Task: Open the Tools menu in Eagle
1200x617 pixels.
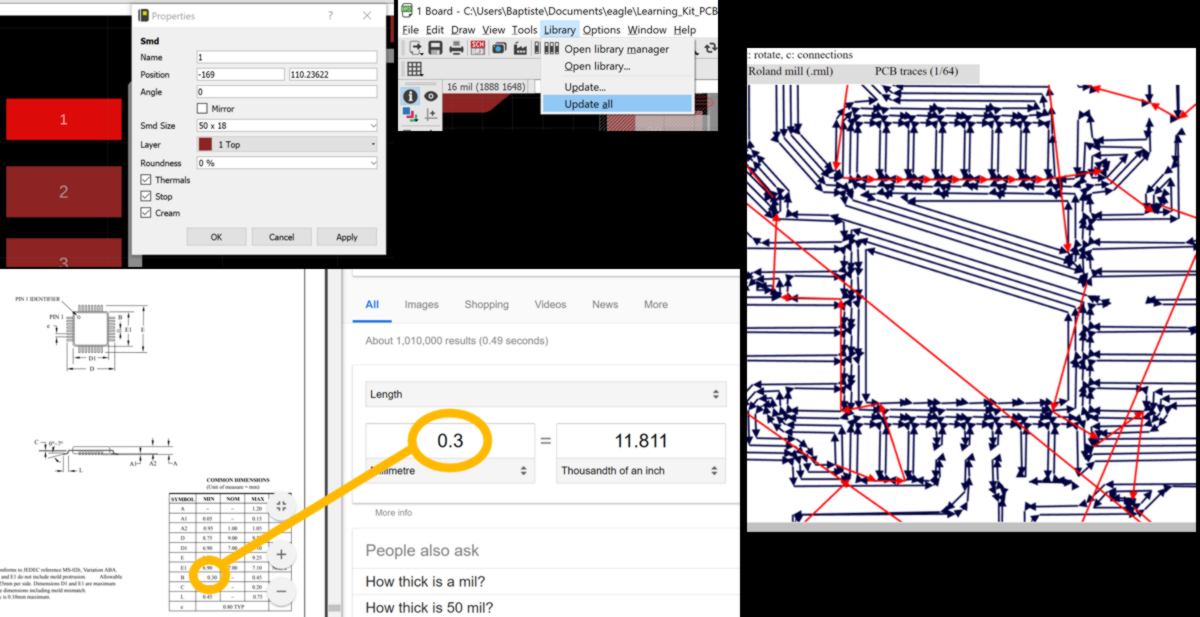Action: [x=524, y=30]
